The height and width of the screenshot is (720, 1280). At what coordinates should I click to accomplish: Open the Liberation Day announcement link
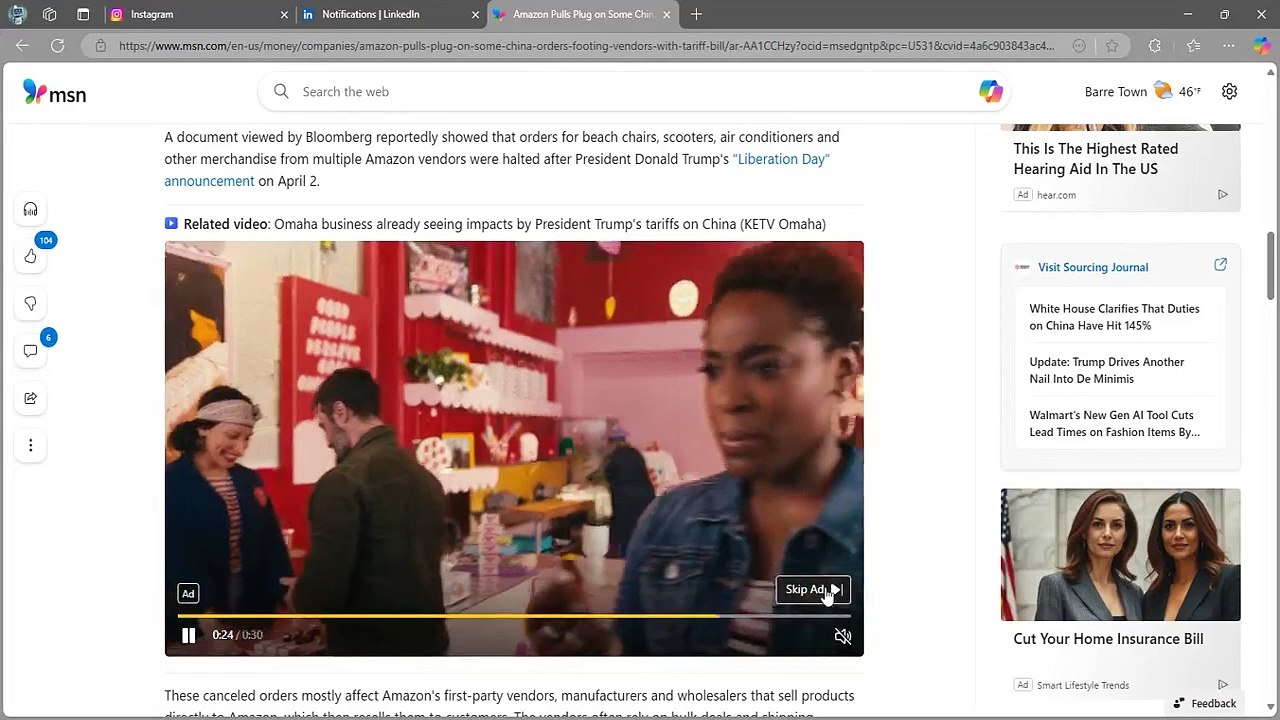pos(781,159)
